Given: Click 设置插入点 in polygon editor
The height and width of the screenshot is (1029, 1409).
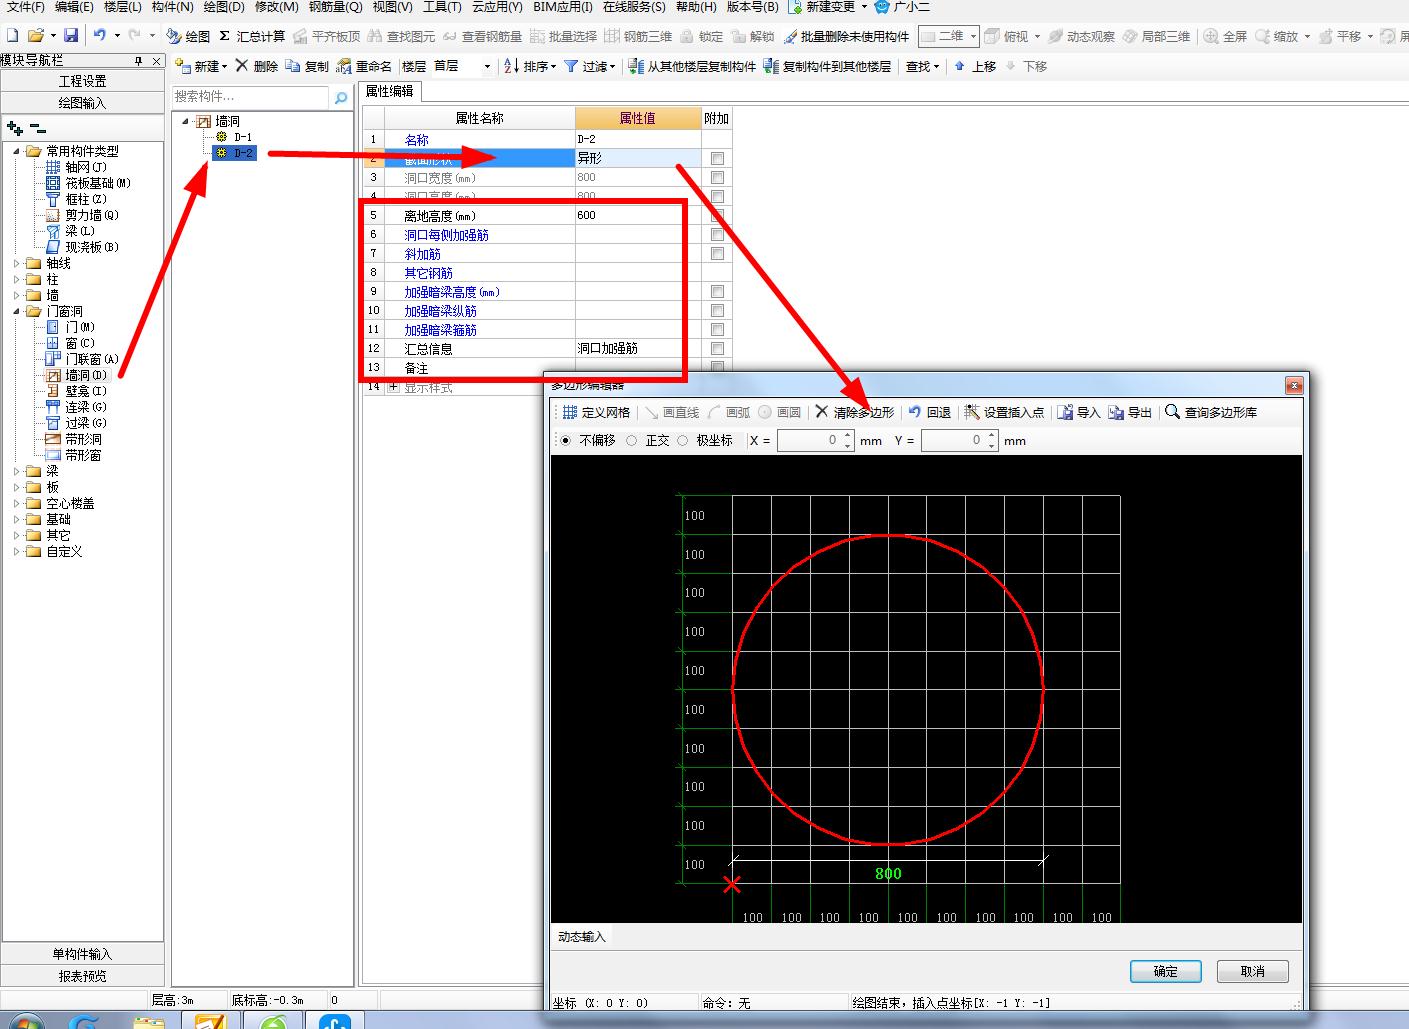Looking at the screenshot, I should 1004,412.
